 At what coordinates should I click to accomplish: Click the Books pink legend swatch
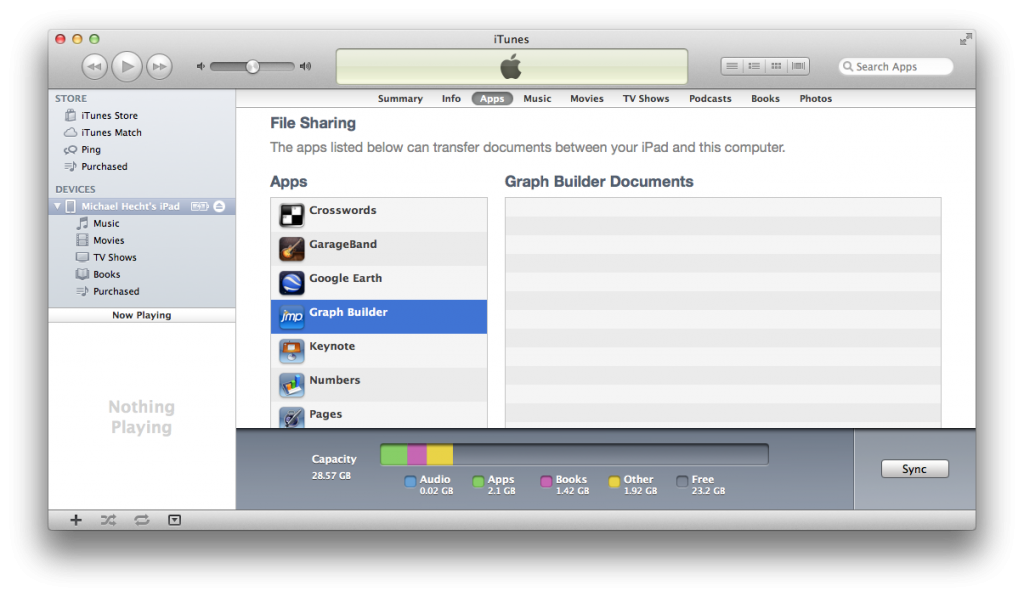coord(546,481)
